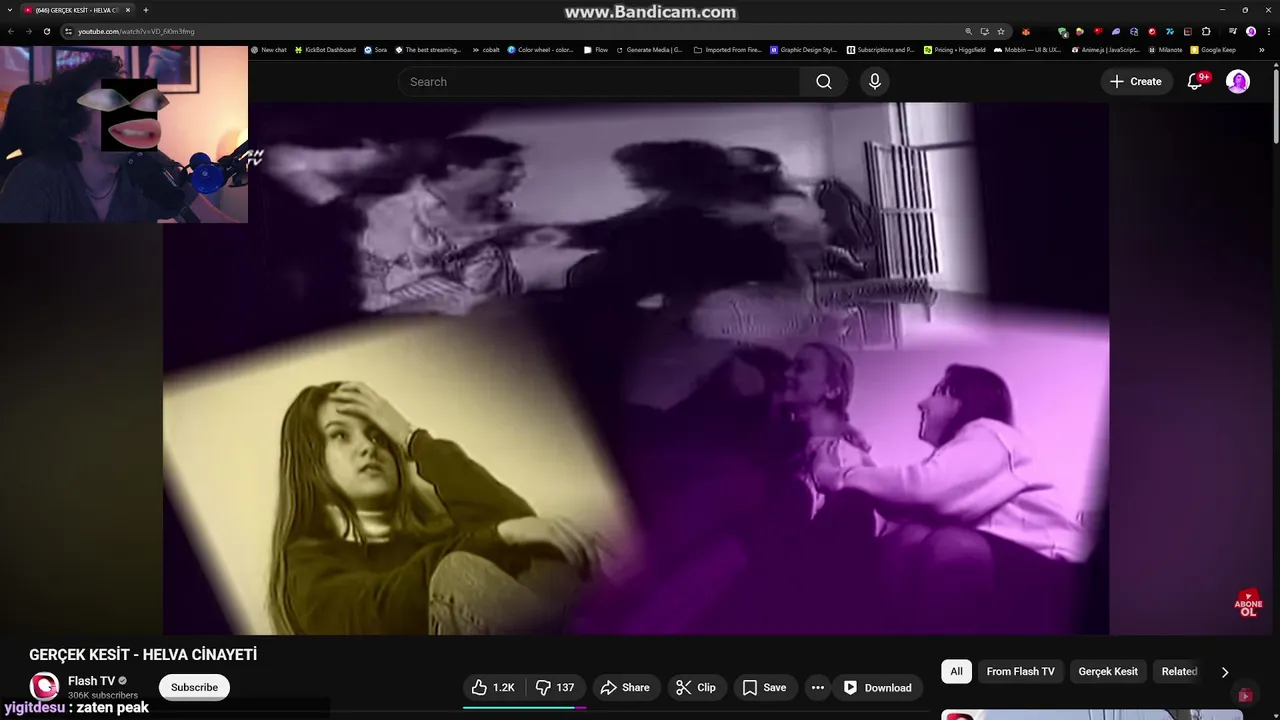The width and height of the screenshot is (1280, 720).
Task: Click the address bar URL
Action: (136, 31)
